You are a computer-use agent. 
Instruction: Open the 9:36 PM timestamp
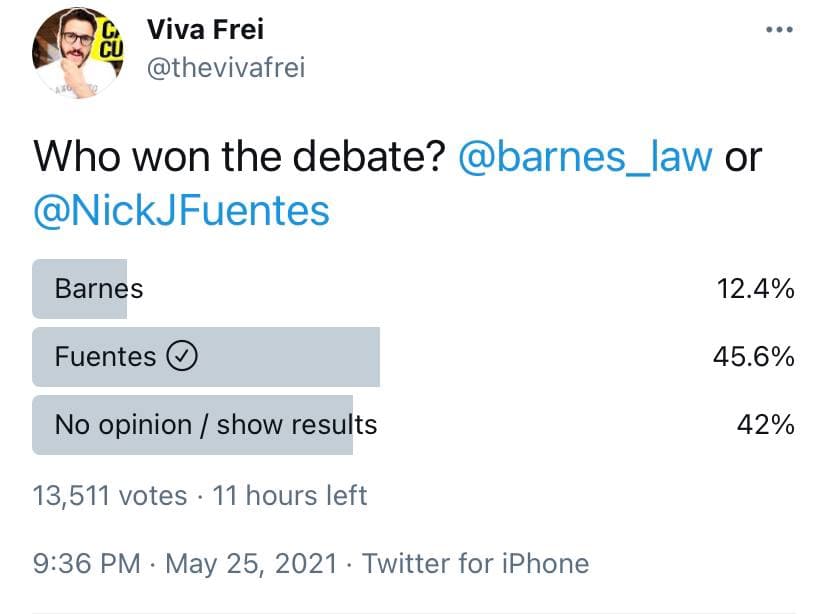87,563
